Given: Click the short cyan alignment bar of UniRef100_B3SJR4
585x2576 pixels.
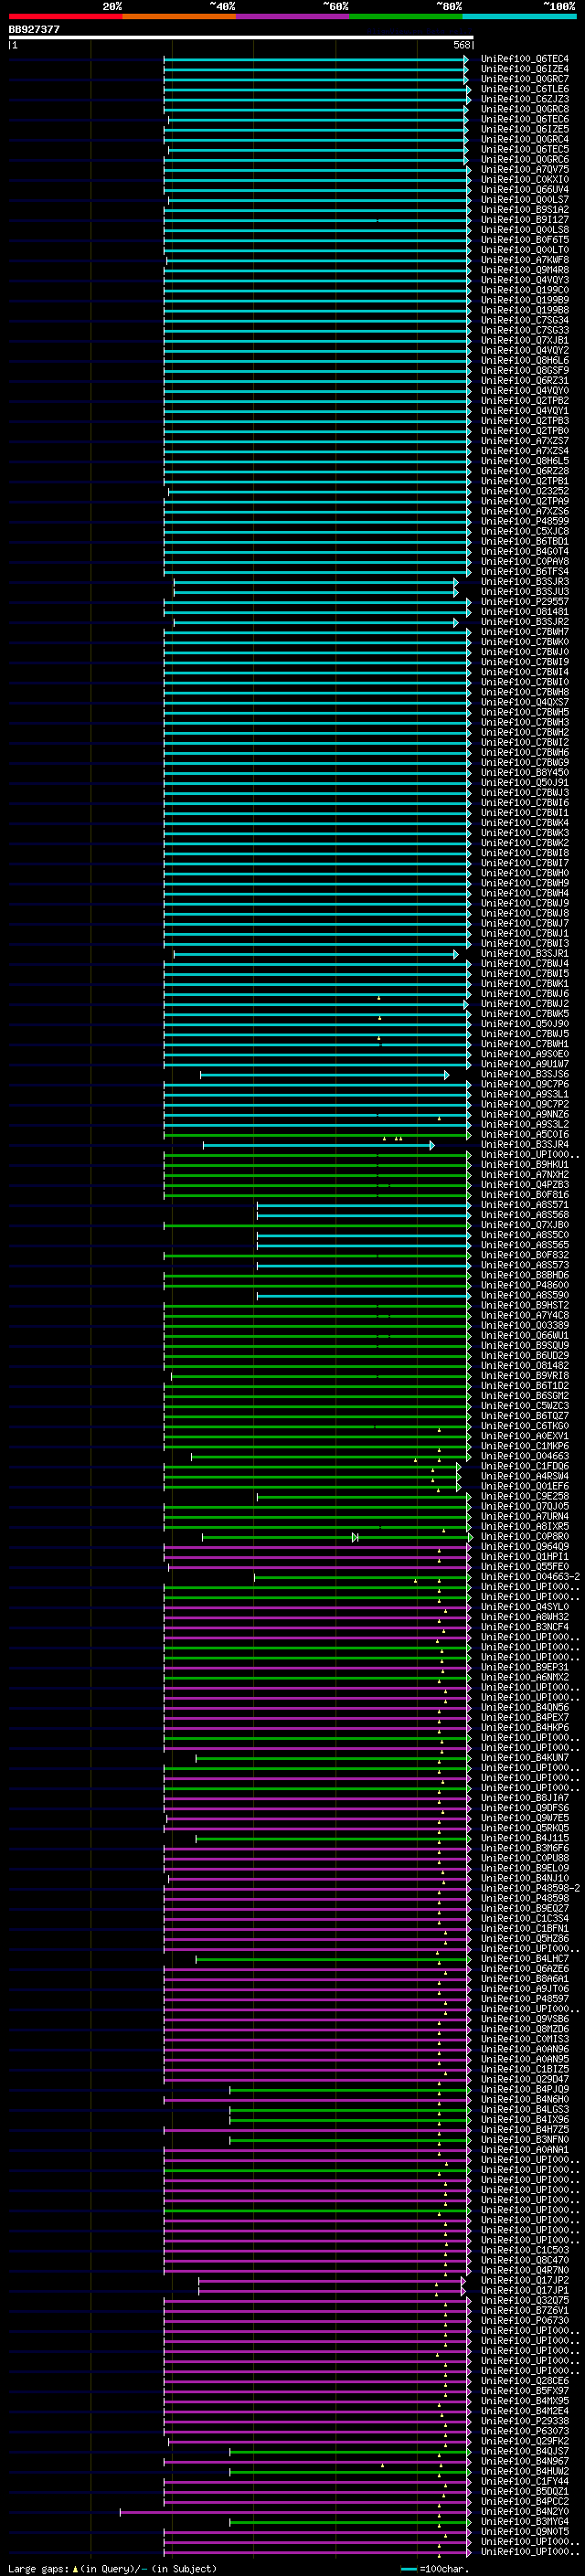Looking at the screenshot, I should [x=319, y=1145].
